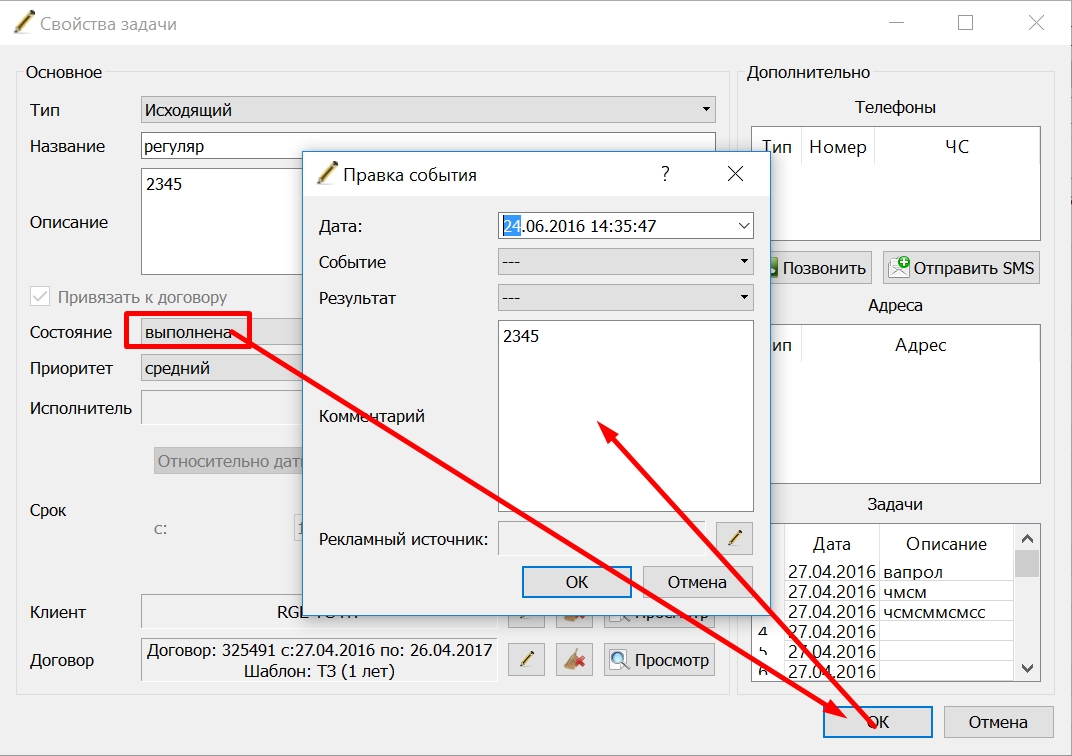
Task: Click up arrow of Задачи list scrollbar
Action: tap(1027, 539)
